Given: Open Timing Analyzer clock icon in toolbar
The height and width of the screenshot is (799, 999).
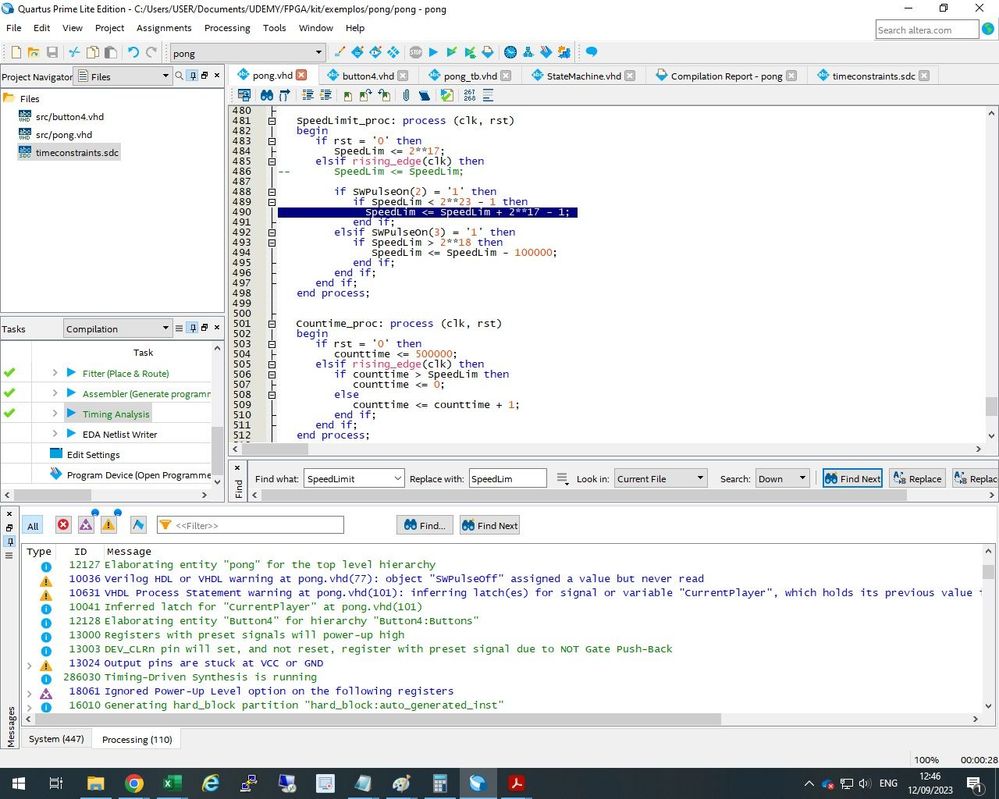Looking at the screenshot, I should 510,52.
